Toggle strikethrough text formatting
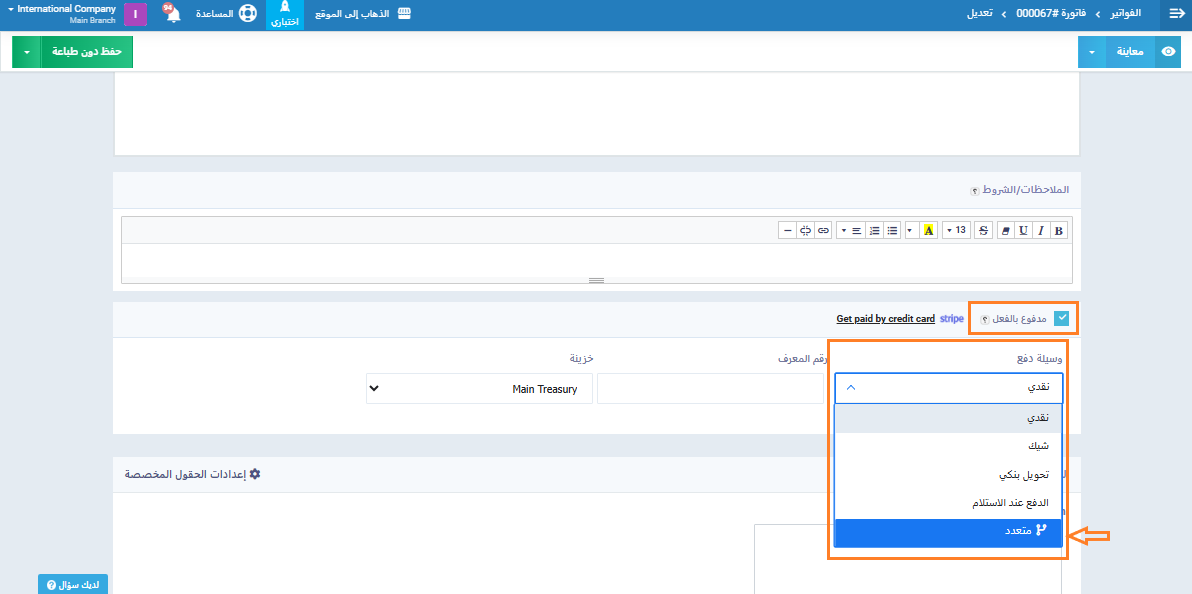This screenshot has height=594, width=1192. pyautogui.click(x=984, y=230)
